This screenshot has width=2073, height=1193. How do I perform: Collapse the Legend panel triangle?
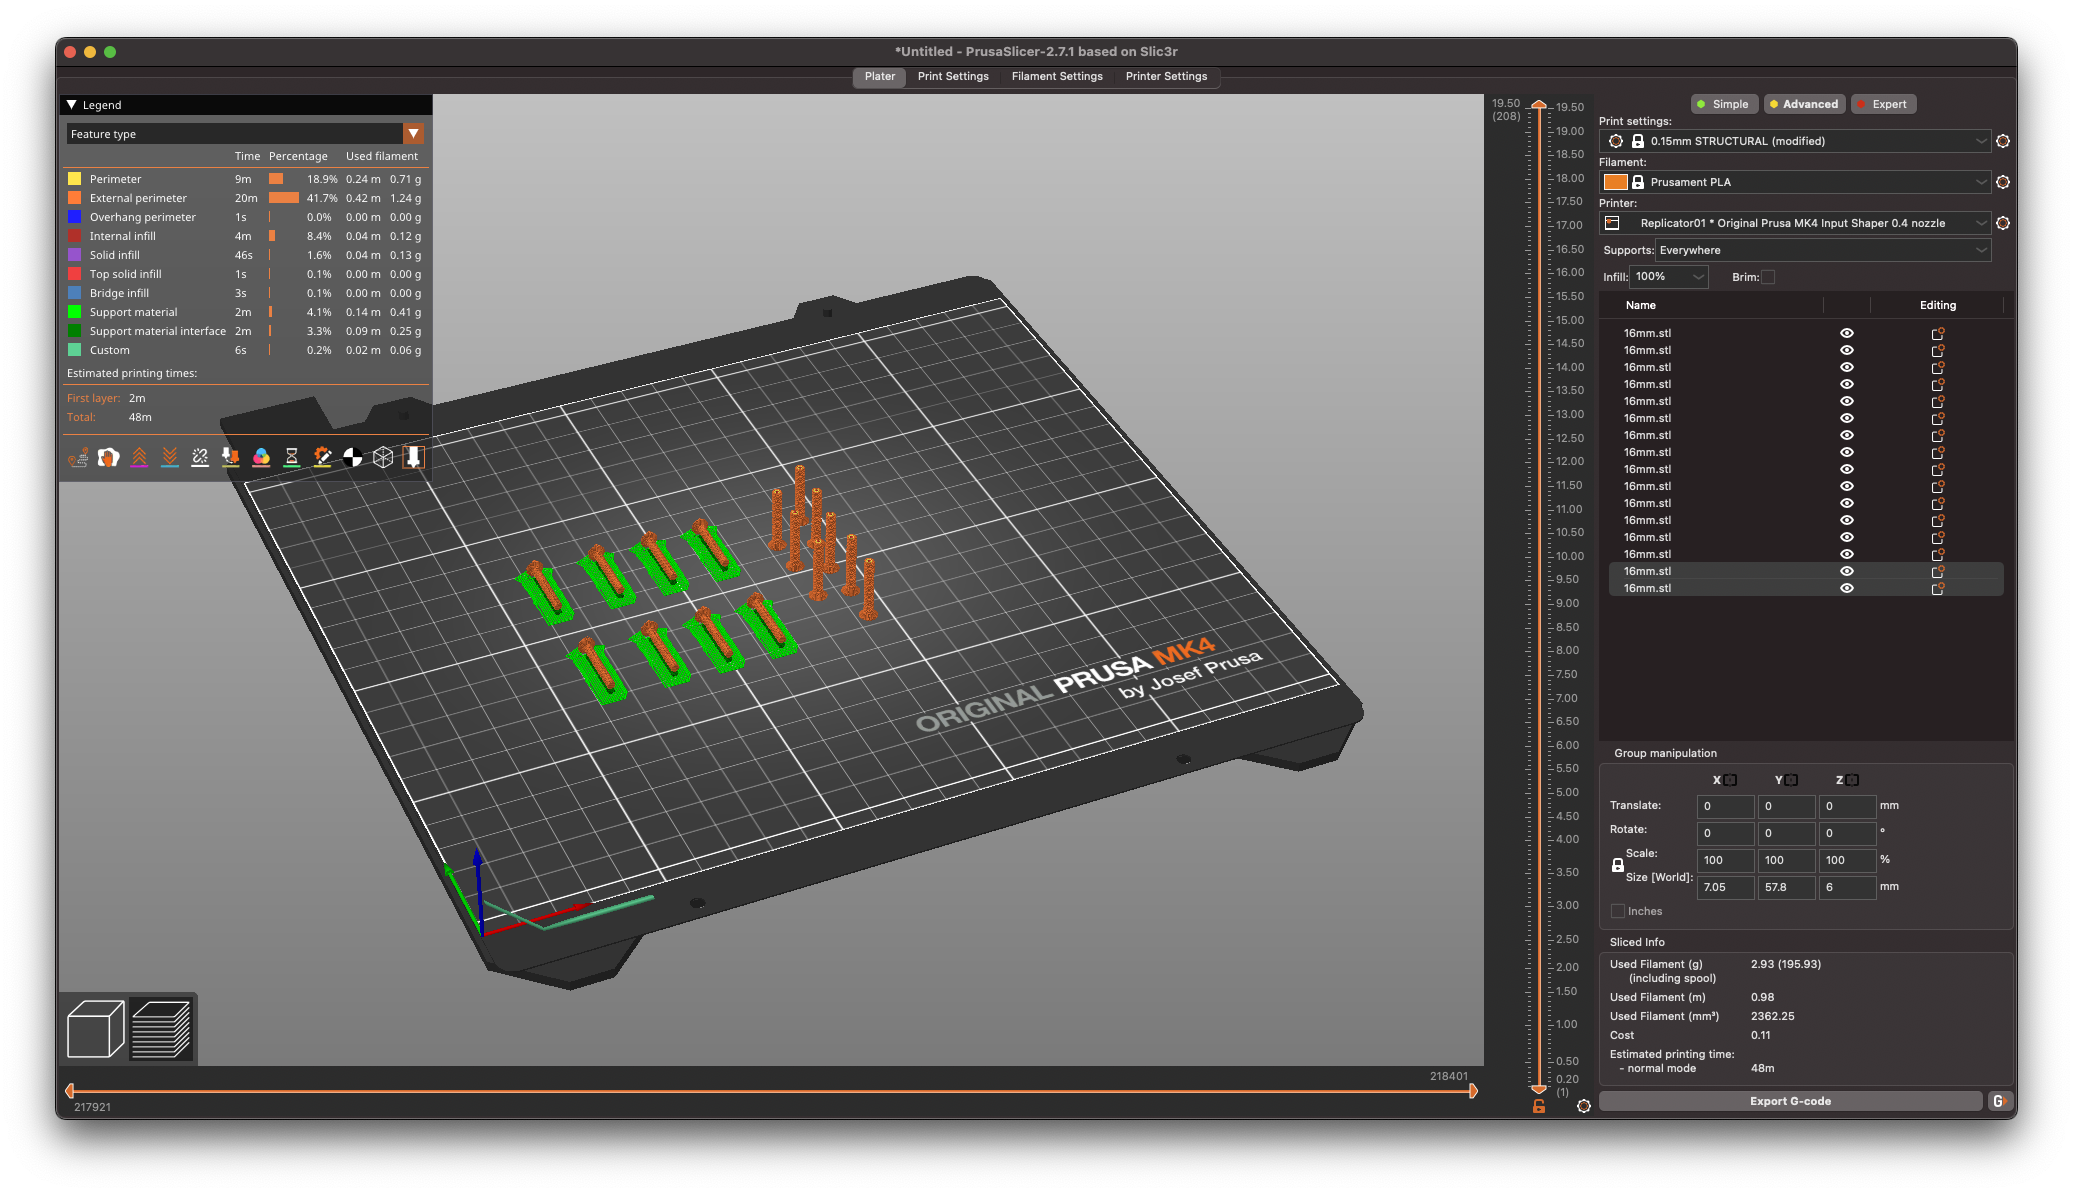(72, 105)
